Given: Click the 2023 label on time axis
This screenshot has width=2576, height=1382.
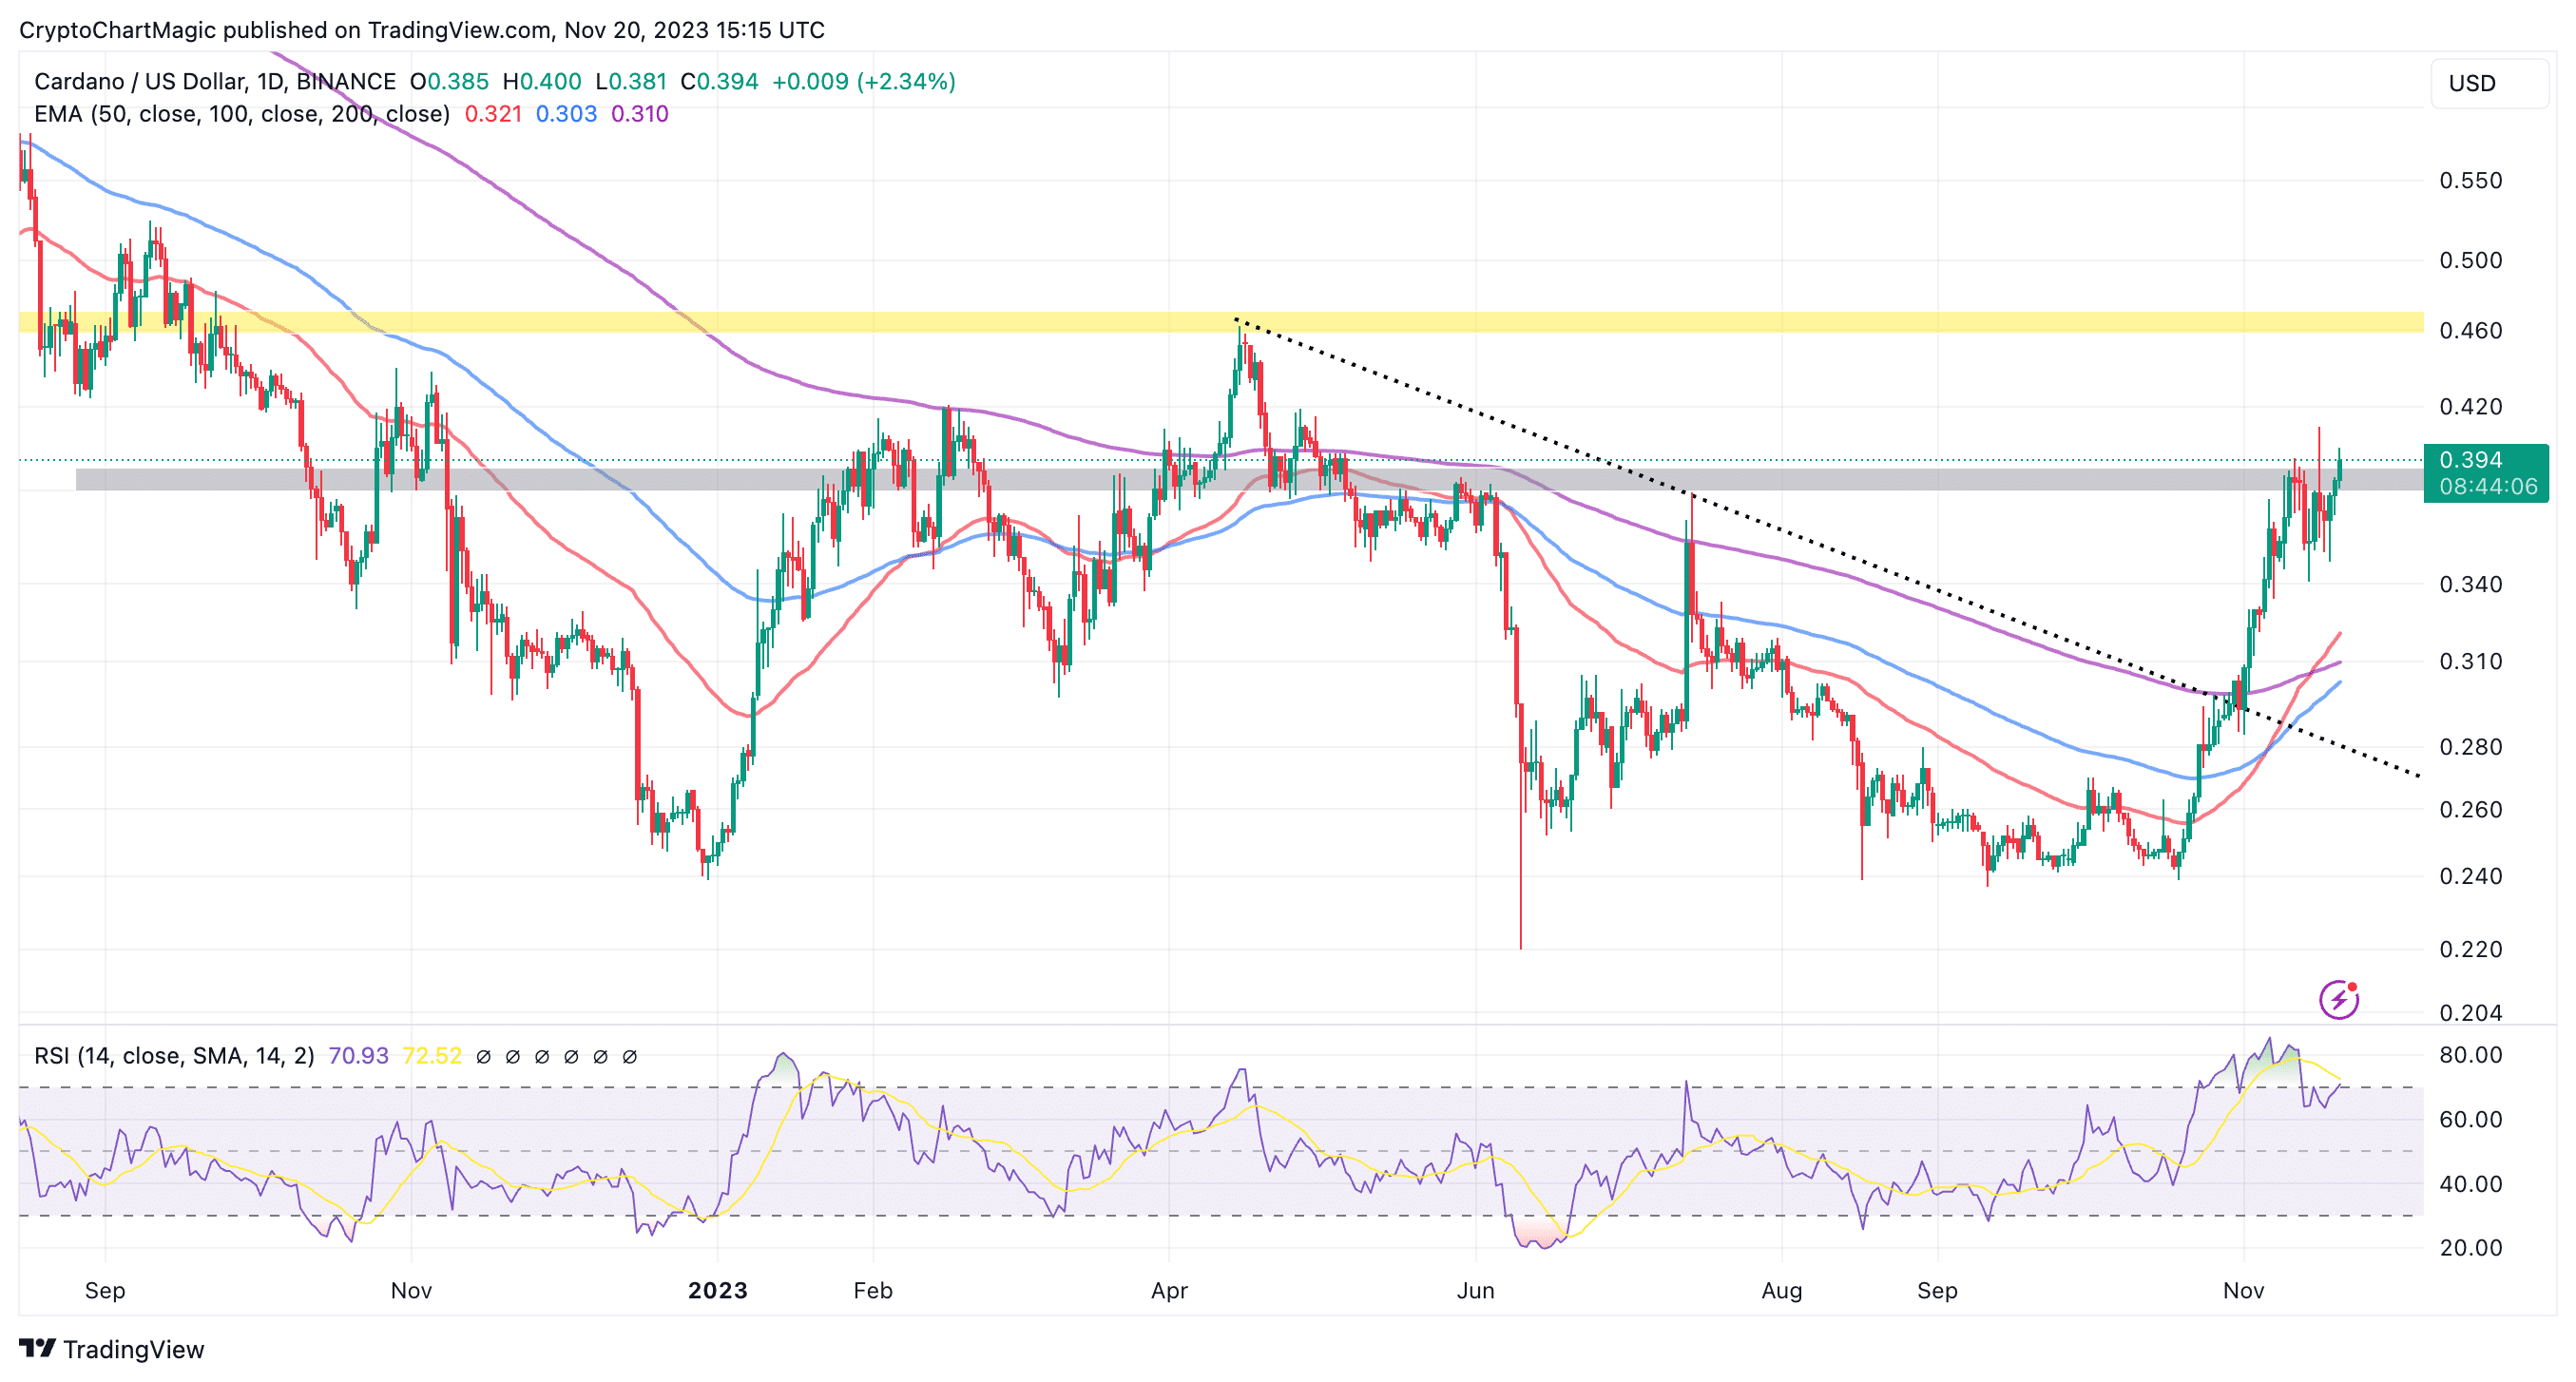Looking at the screenshot, I should point(718,1291).
